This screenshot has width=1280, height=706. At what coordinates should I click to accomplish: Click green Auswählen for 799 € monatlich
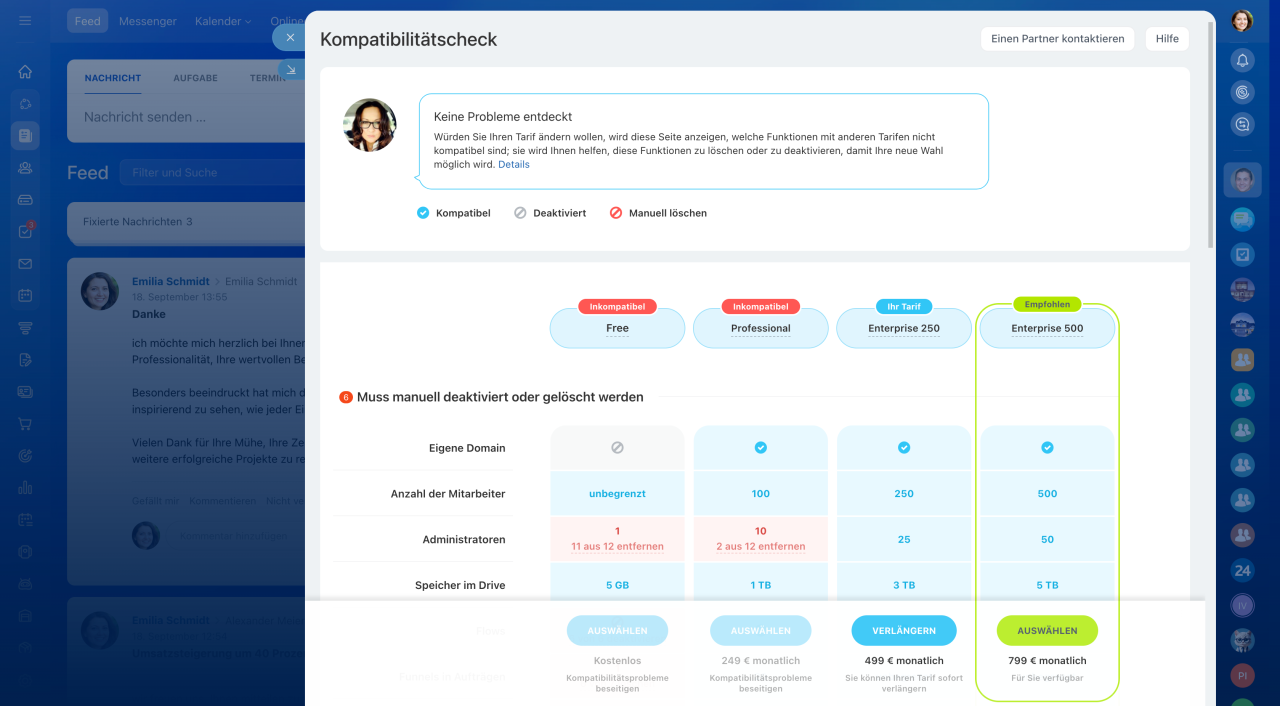click(1047, 631)
